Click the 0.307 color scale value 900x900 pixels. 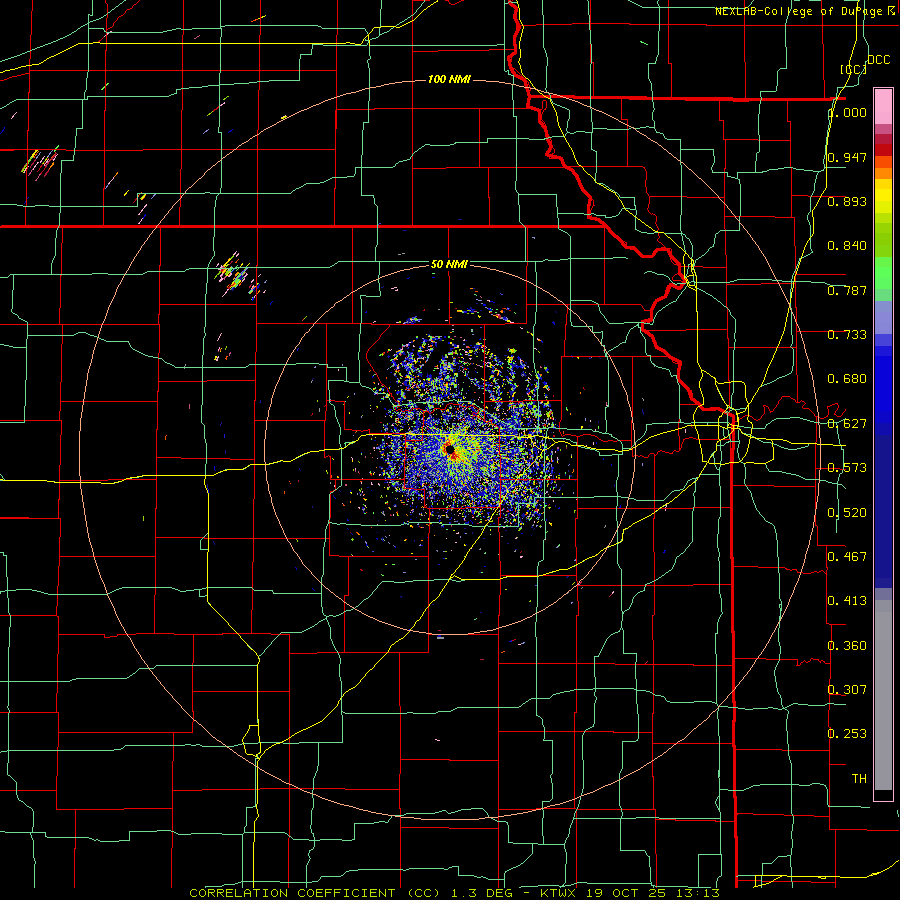(x=847, y=690)
